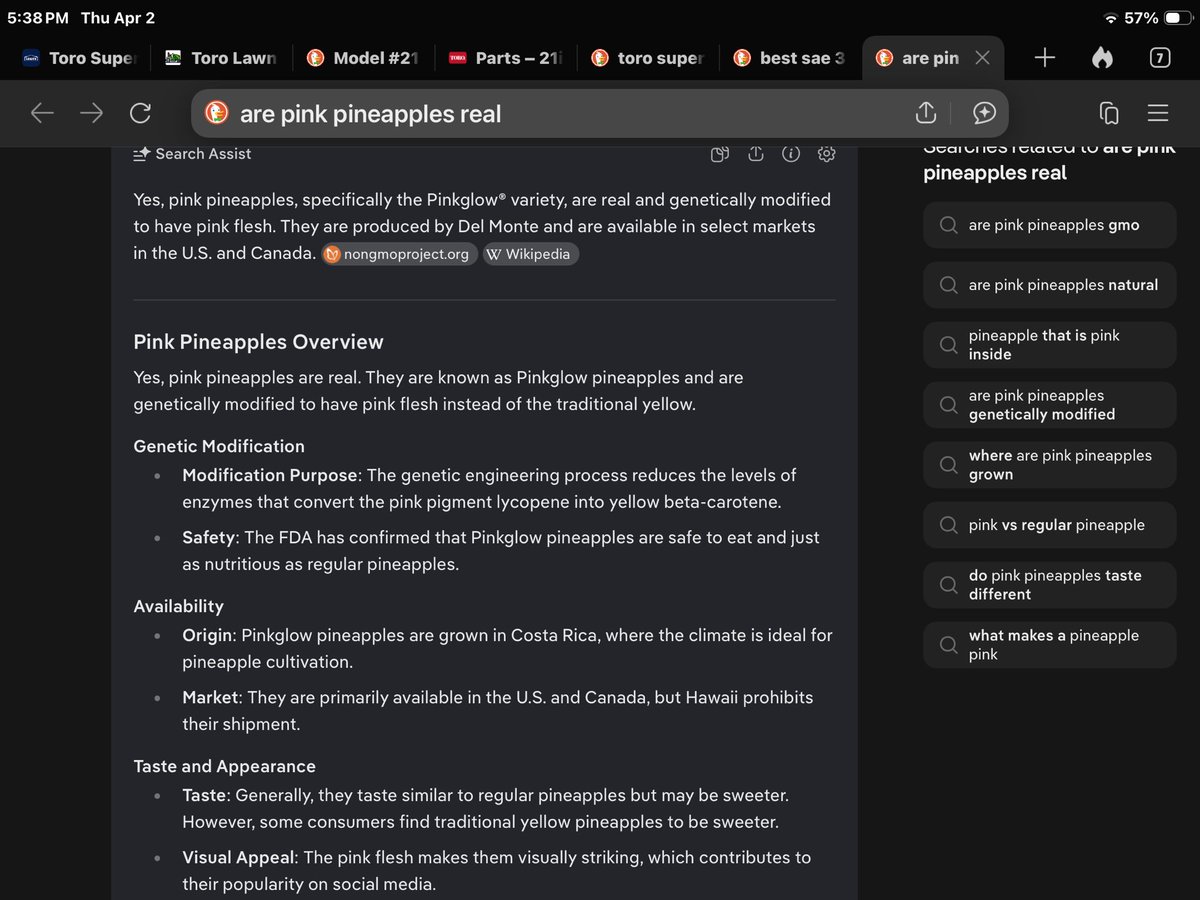
Task: Switch to the 'toro super' DuckDuckGo tab
Action: tap(648, 58)
